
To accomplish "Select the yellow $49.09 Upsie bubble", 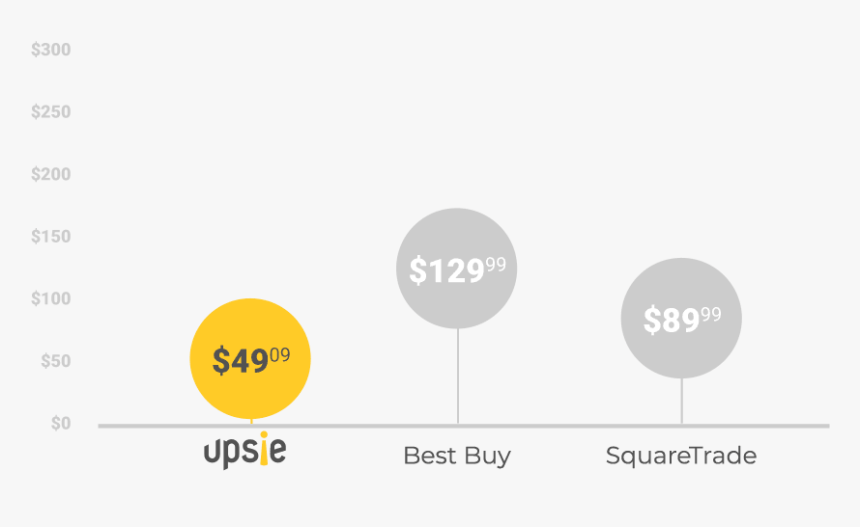I will [x=250, y=359].
